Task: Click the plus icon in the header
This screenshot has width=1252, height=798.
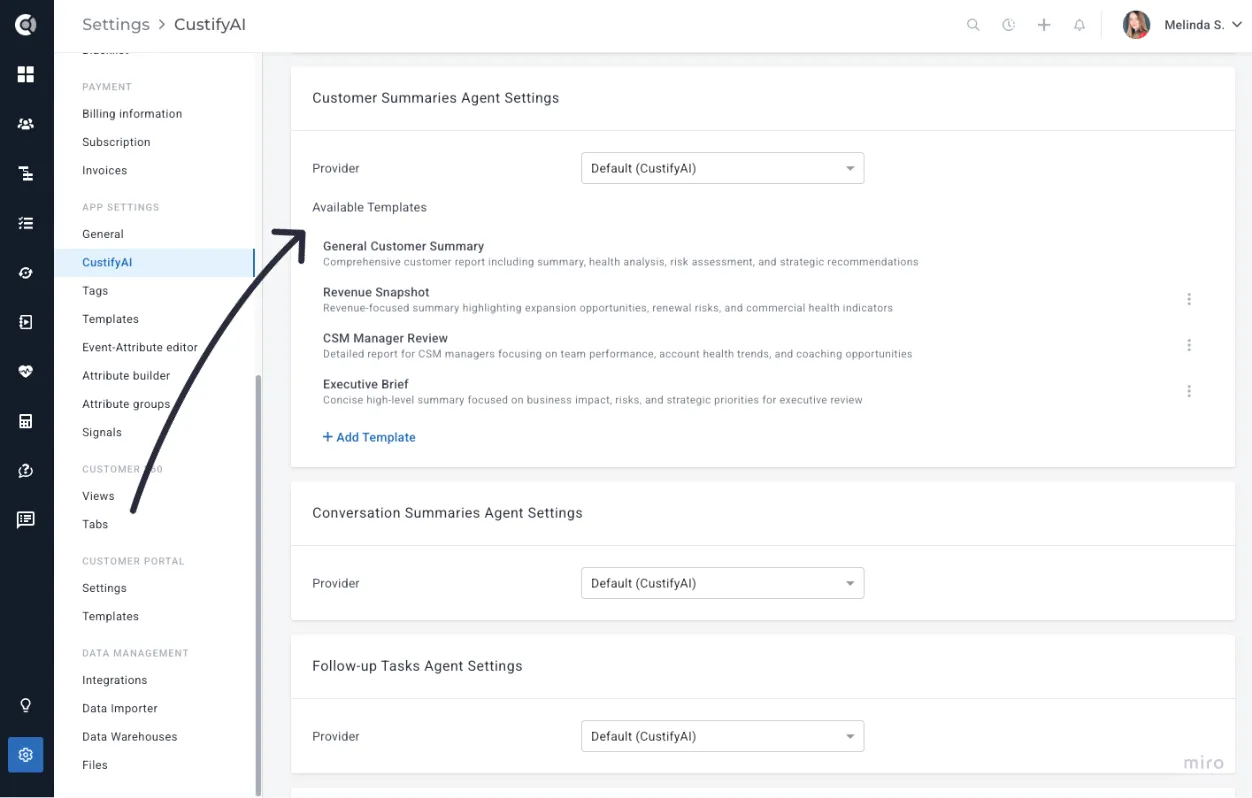Action: (1044, 25)
